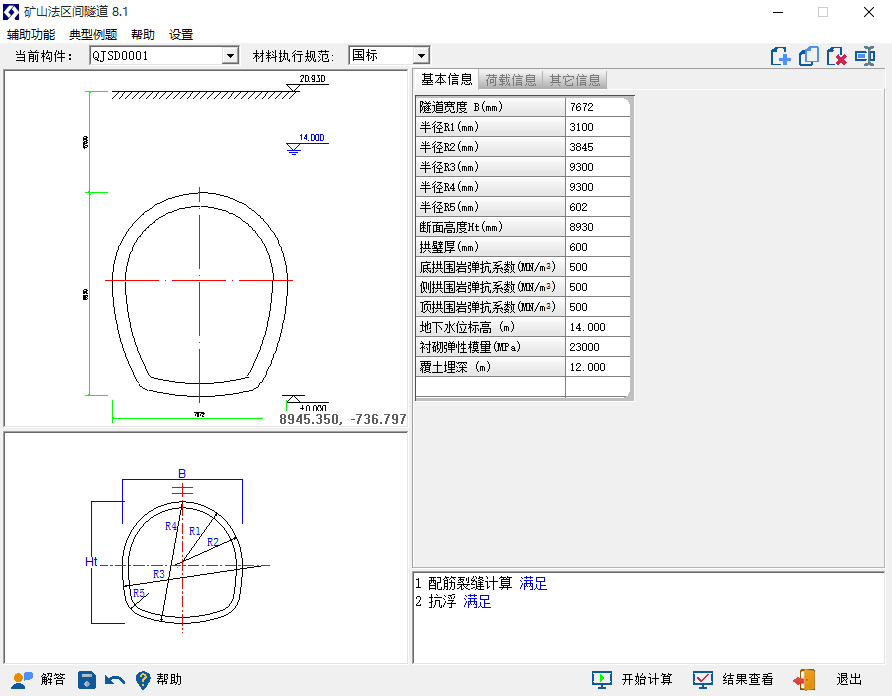Click the 结果查看 monitor check icon
This screenshot has width=892, height=696.
pos(703,679)
